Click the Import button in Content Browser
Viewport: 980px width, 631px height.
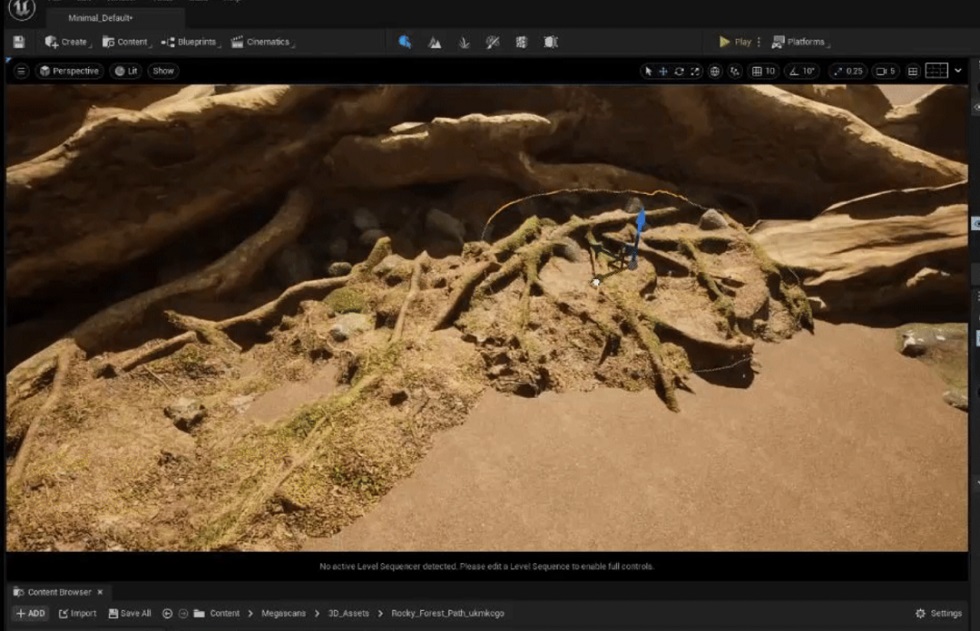[77, 613]
